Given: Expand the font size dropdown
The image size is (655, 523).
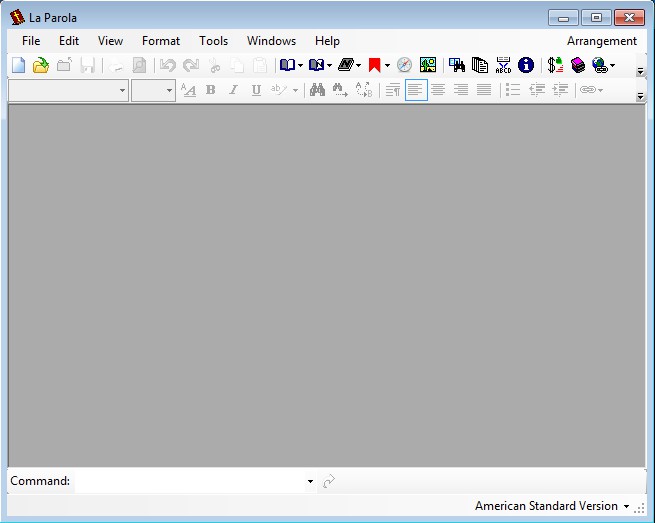Looking at the screenshot, I should [x=169, y=90].
